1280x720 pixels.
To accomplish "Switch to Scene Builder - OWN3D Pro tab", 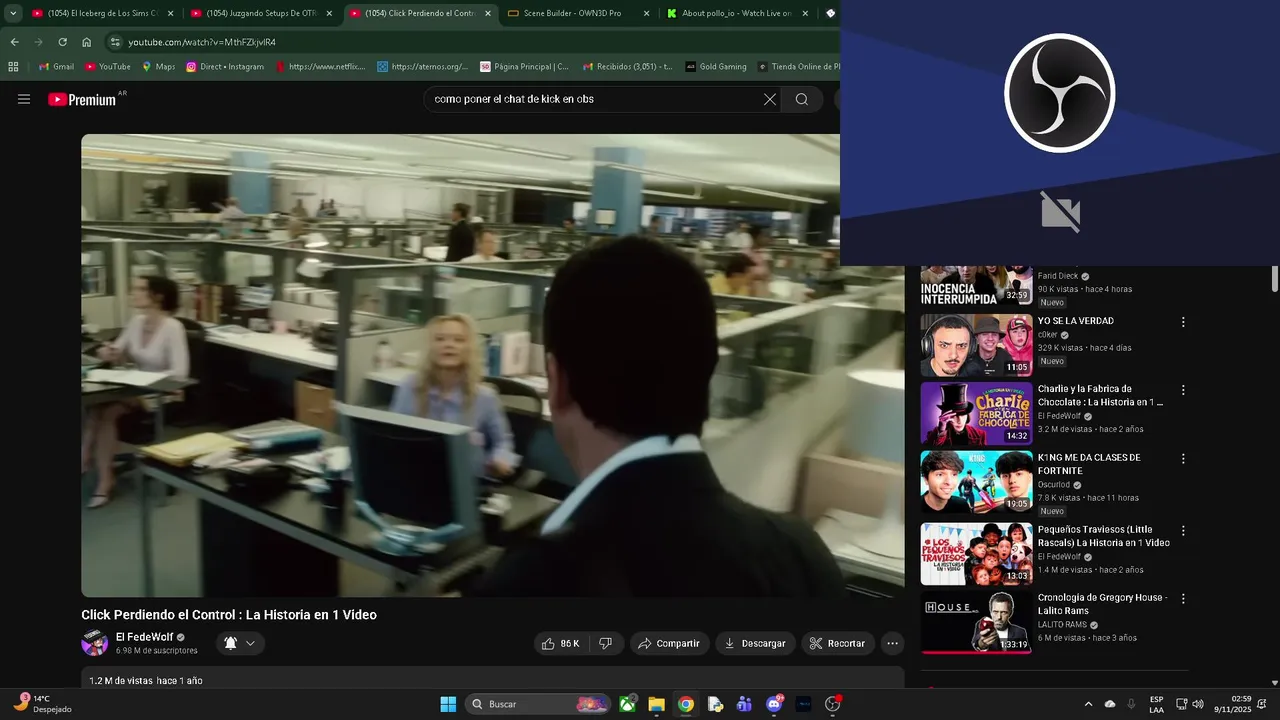I will [x=578, y=13].
